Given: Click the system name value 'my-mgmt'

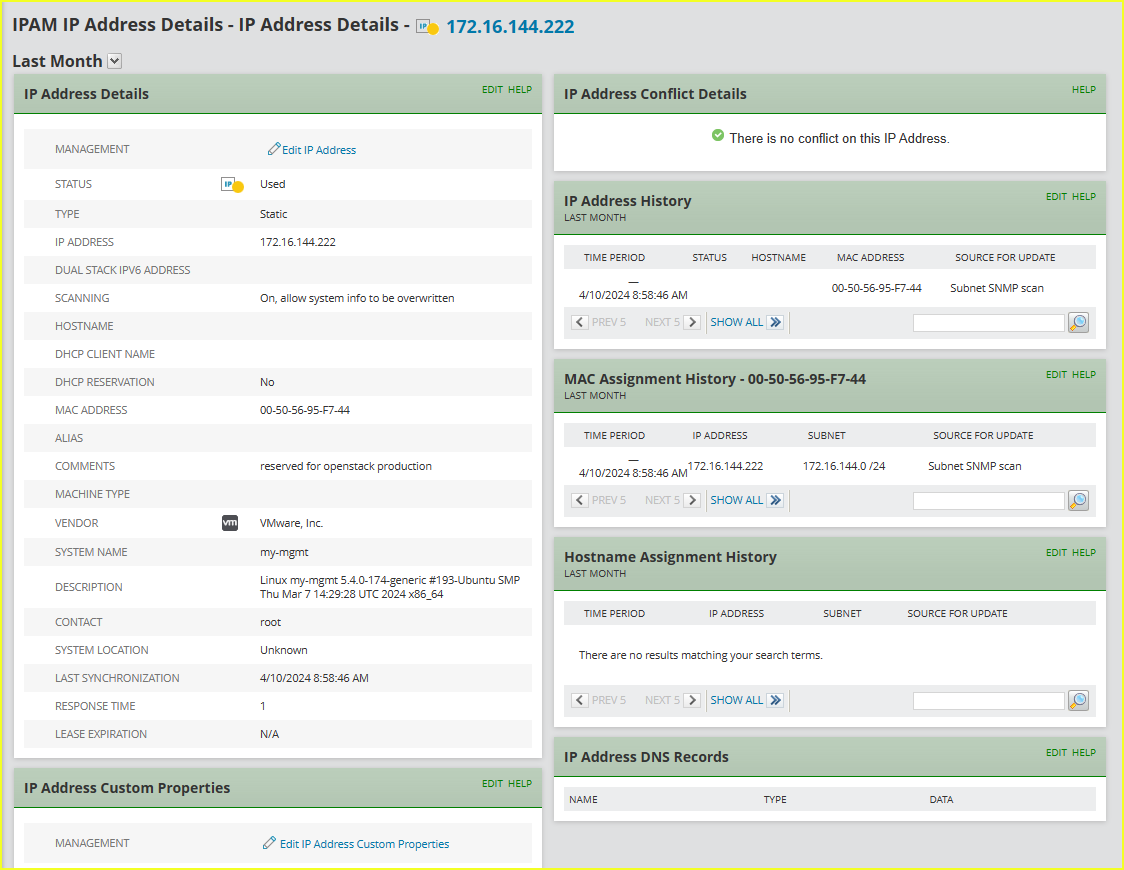Looking at the screenshot, I should (x=284, y=553).
